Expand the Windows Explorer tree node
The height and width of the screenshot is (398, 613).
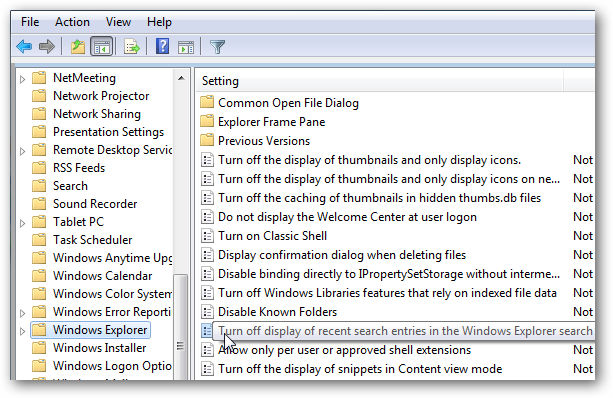point(22,331)
